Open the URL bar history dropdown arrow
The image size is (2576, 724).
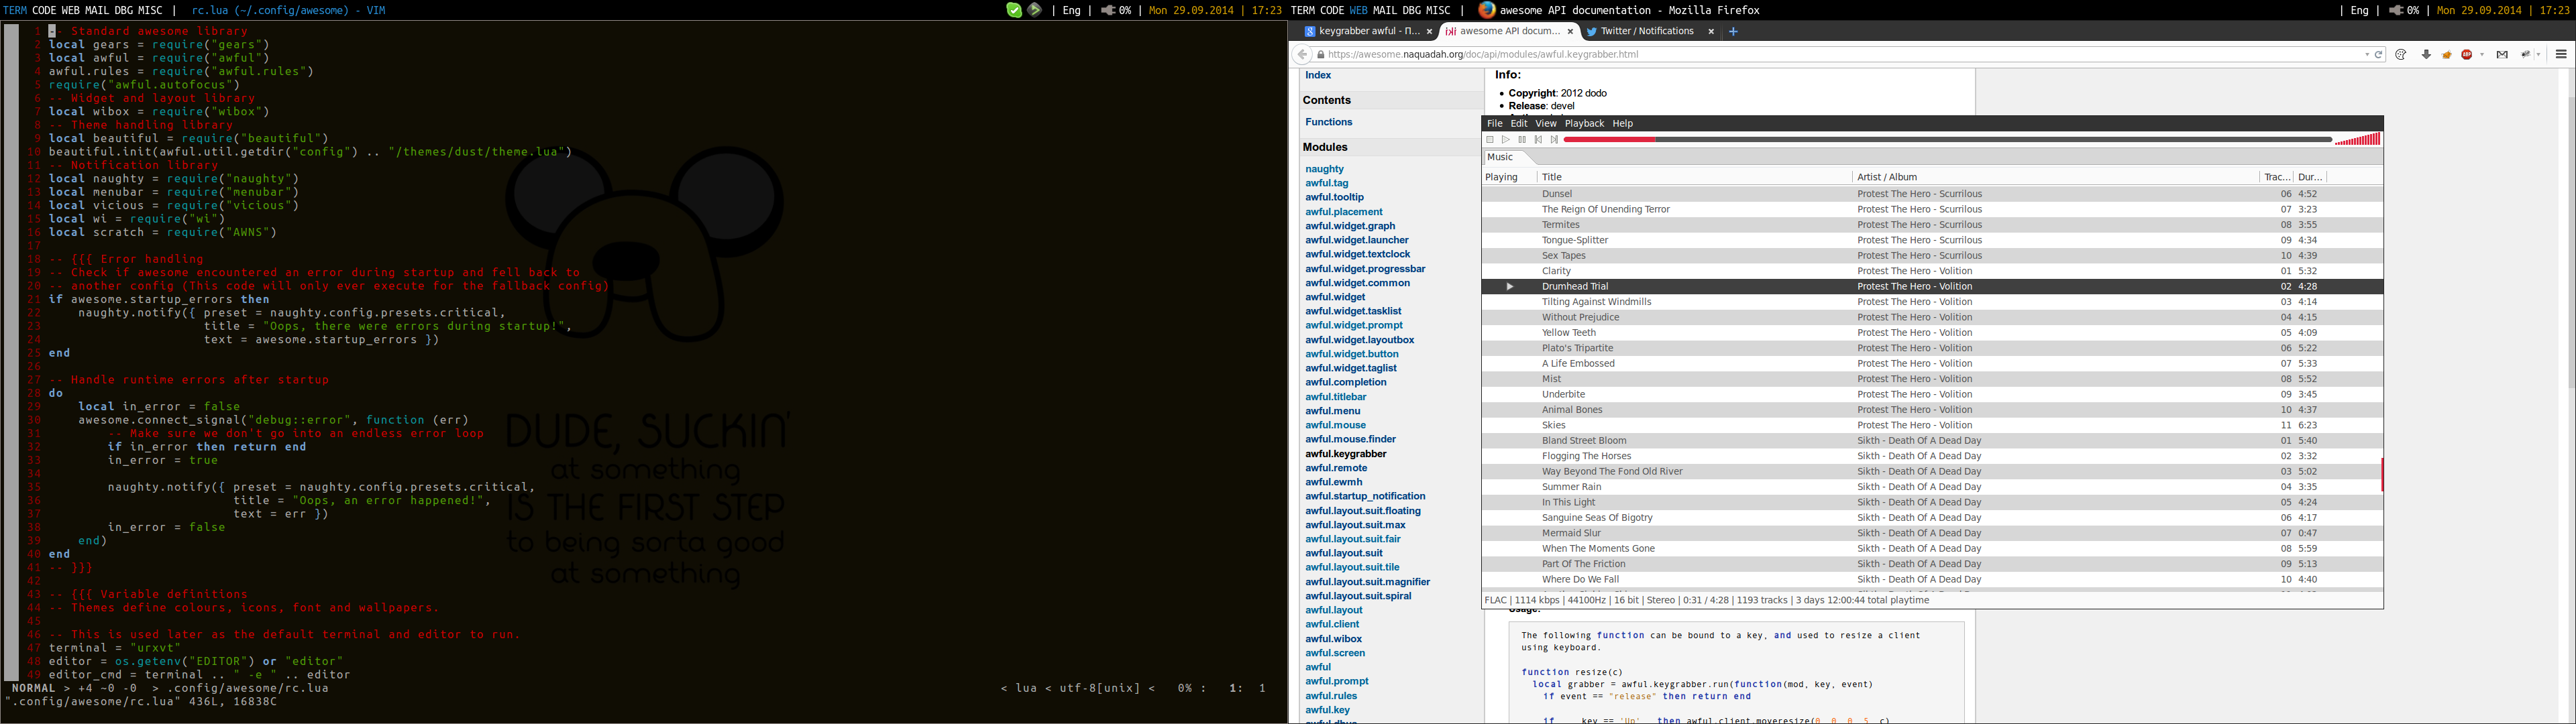pos(2367,54)
